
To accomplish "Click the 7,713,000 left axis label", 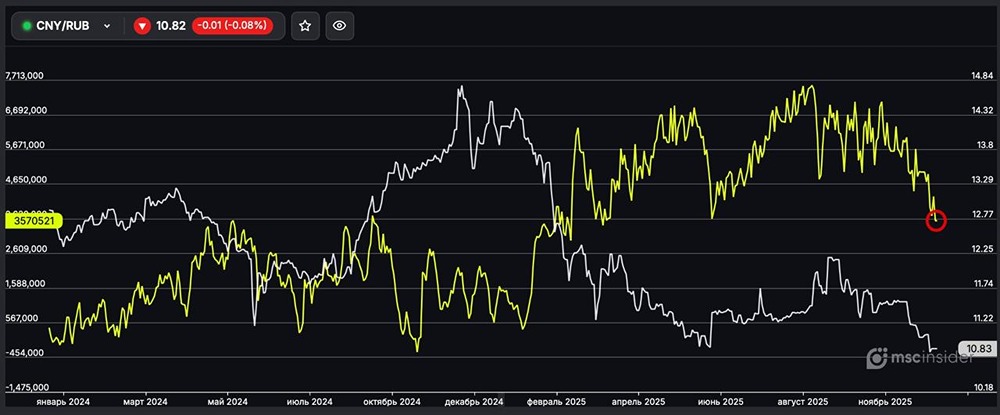I will click(x=25, y=76).
